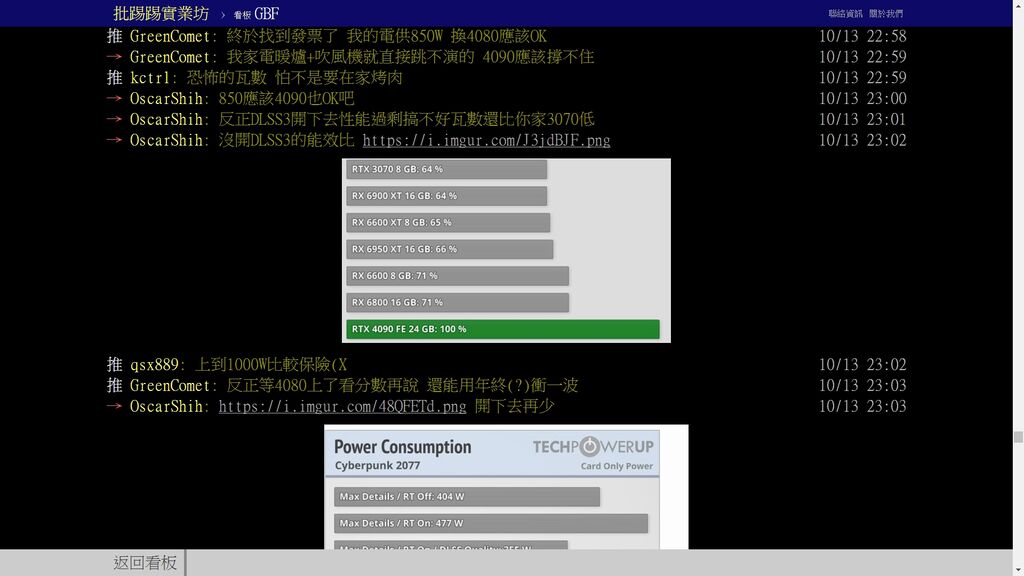This screenshot has height=576, width=1024.
Task: Click comment text '終於找到發票了 我的電供850W 換4080應該OK'
Action: 386,36
